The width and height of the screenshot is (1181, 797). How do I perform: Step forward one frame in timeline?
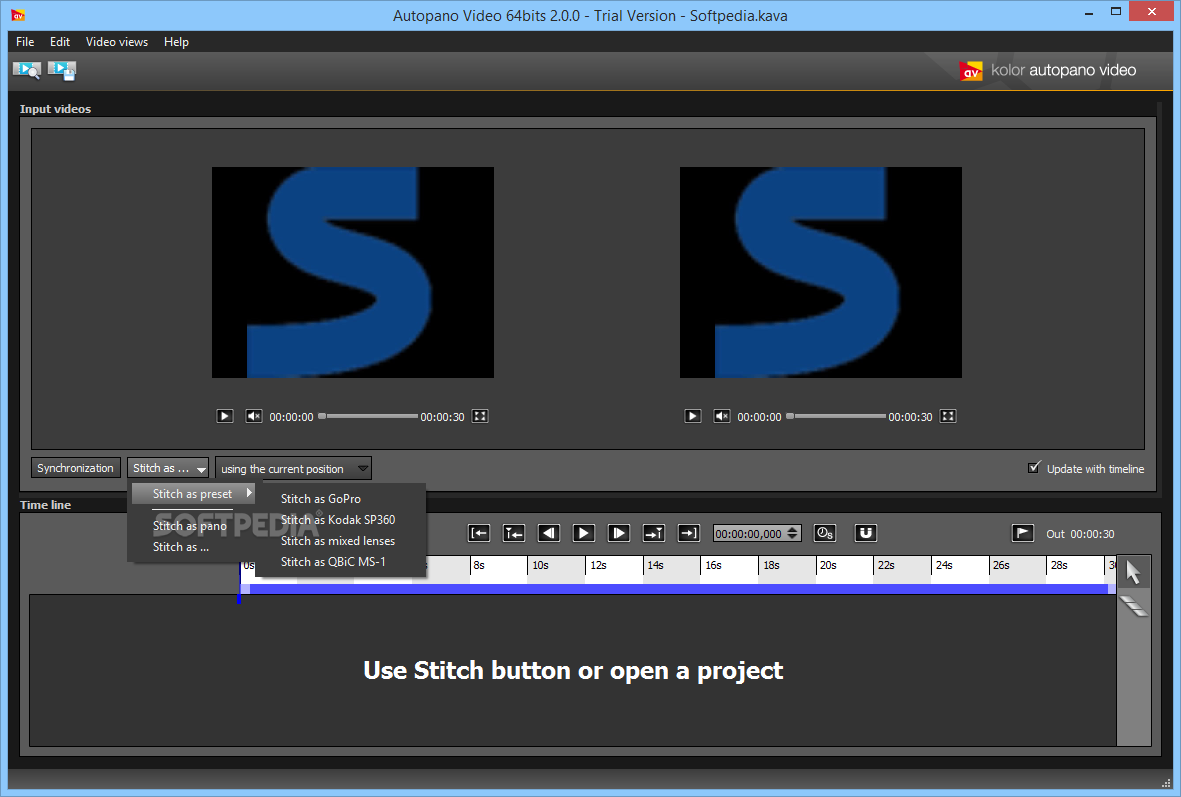tap(618, 533)
